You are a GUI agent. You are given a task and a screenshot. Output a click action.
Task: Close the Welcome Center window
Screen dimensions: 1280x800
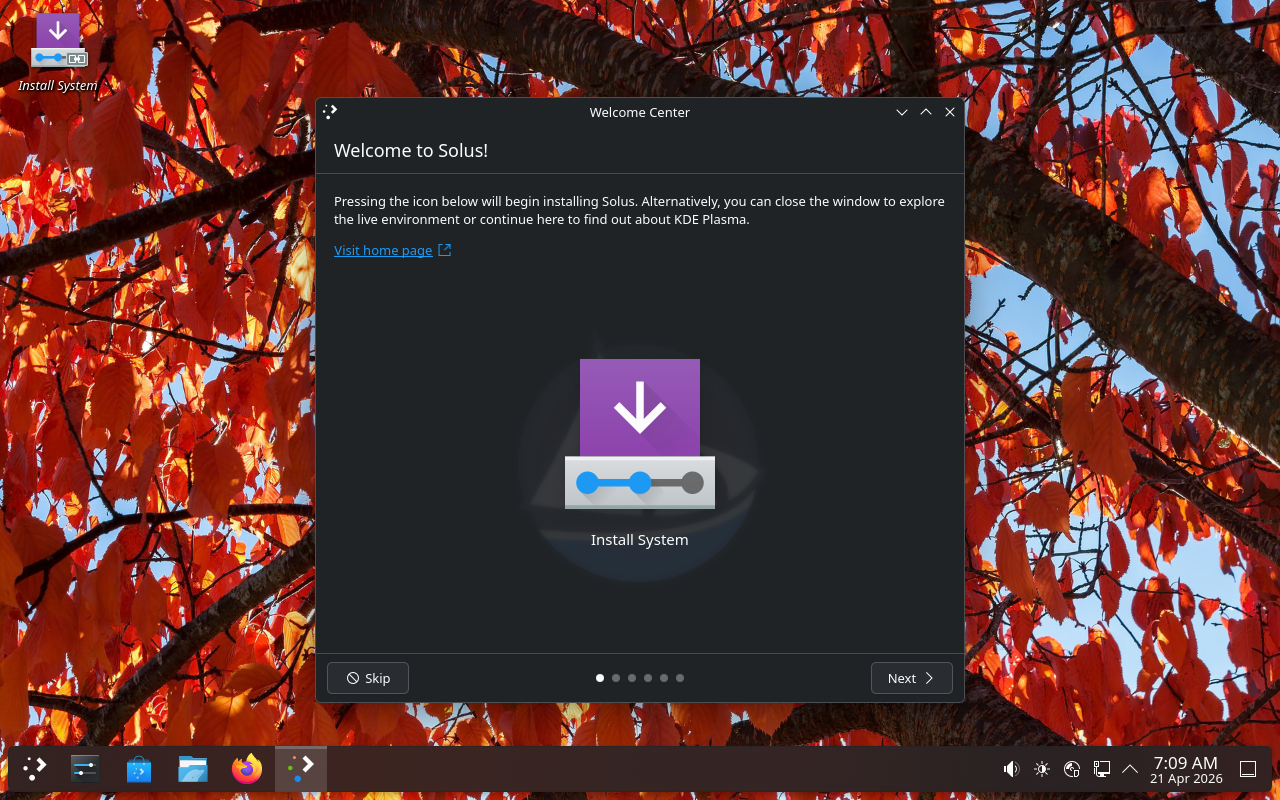coord(950,112)
